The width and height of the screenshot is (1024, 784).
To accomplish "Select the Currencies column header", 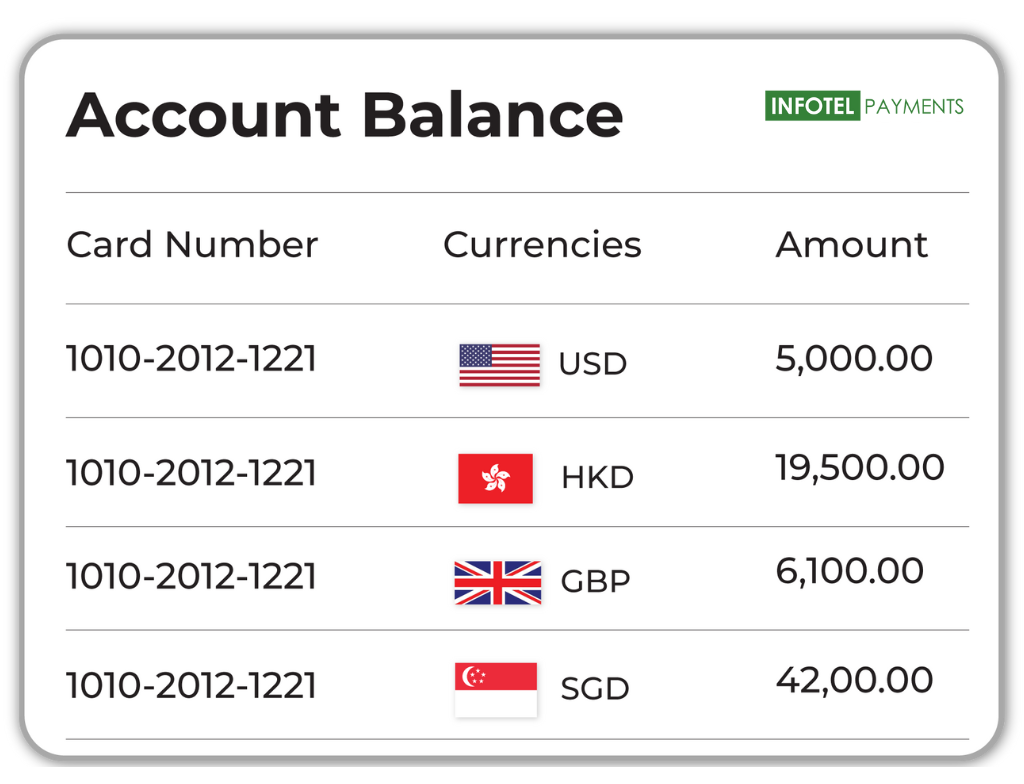I will pos(542,245).
